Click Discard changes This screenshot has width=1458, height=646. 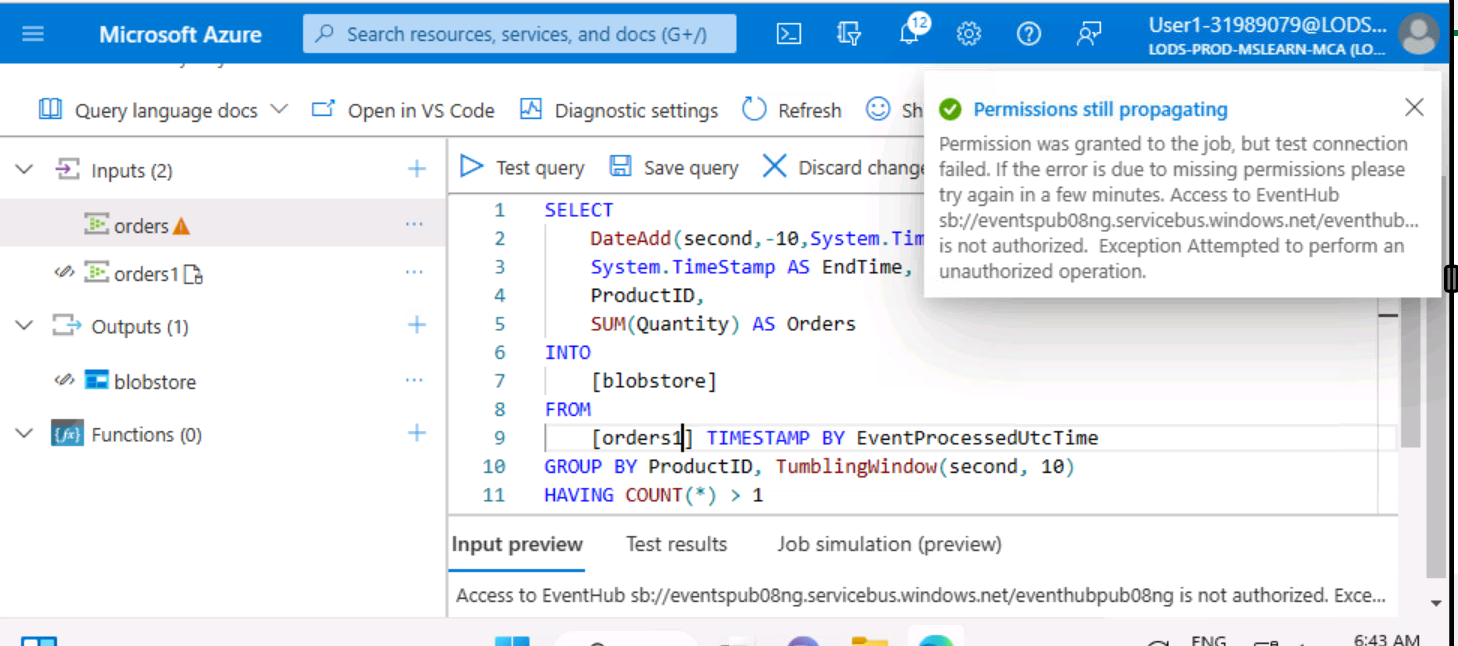point(844,167)
